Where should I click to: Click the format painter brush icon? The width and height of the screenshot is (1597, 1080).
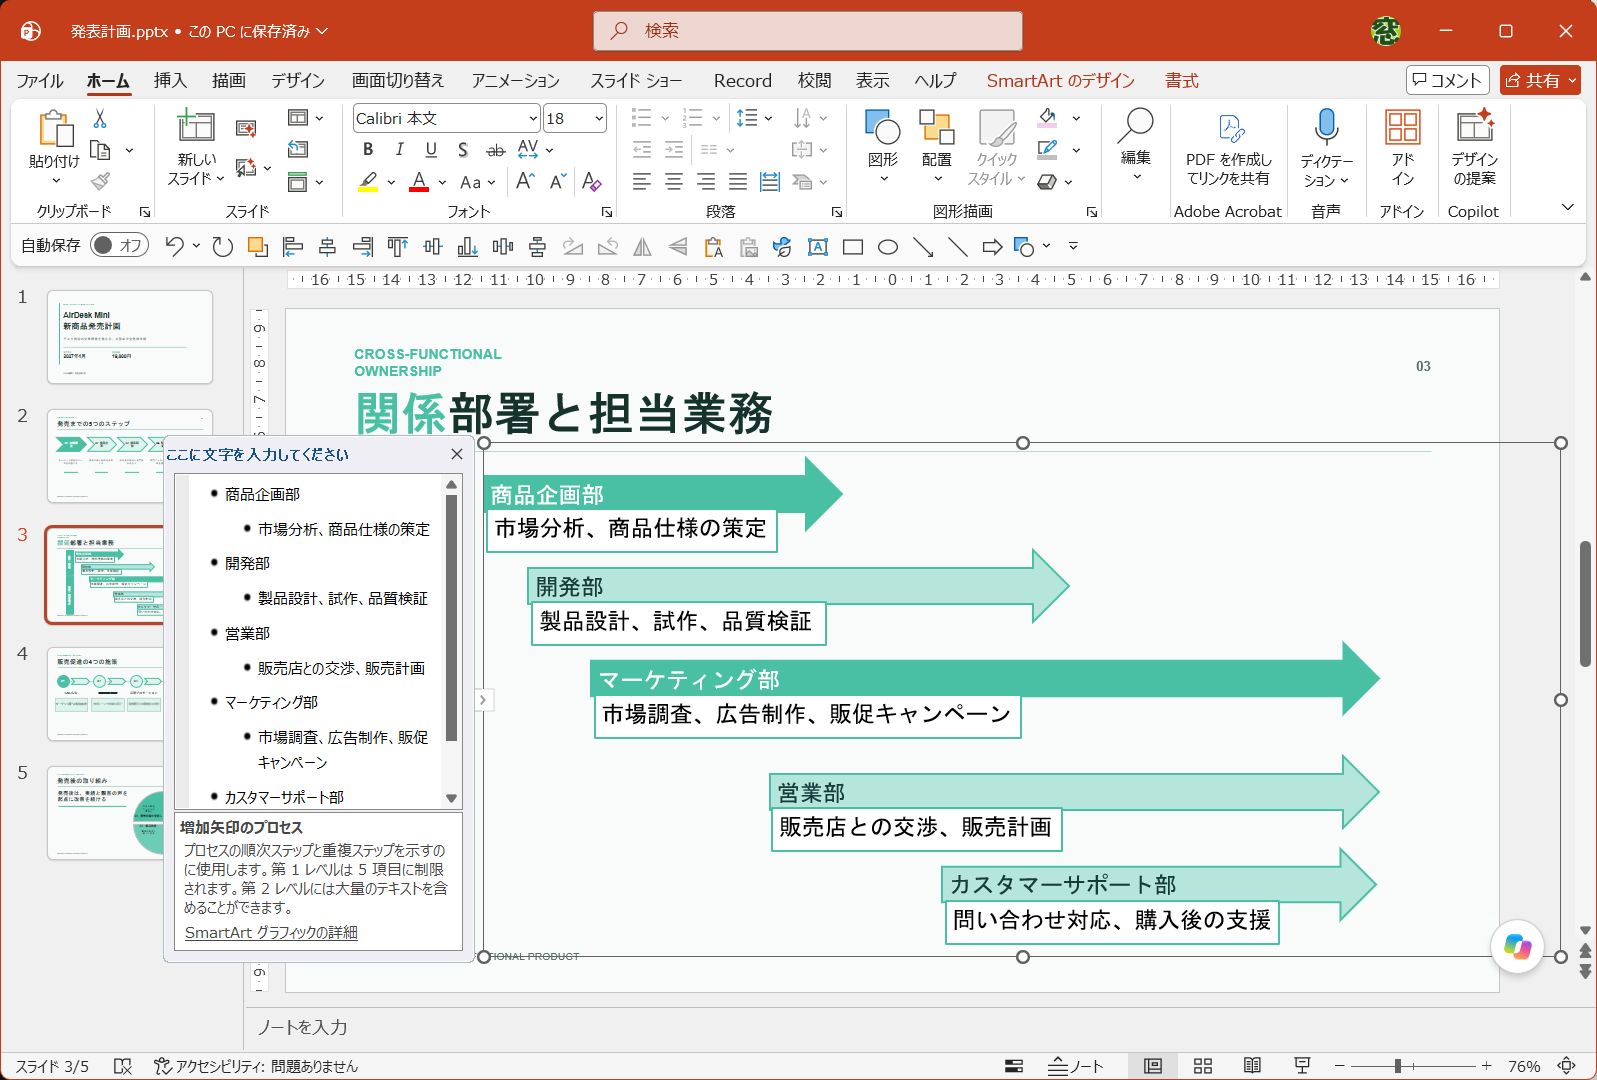click(100, 181)
